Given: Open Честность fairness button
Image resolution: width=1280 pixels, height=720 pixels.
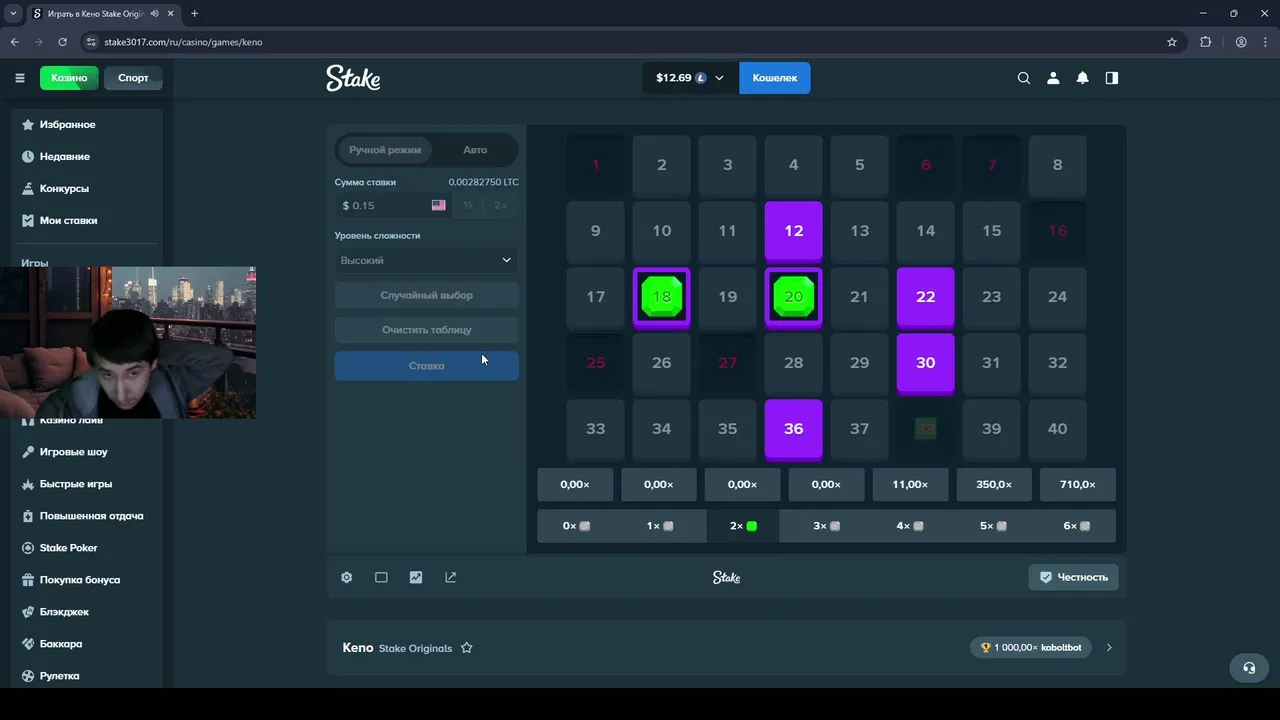Looking at the screenshot, I should [1073, 577].
